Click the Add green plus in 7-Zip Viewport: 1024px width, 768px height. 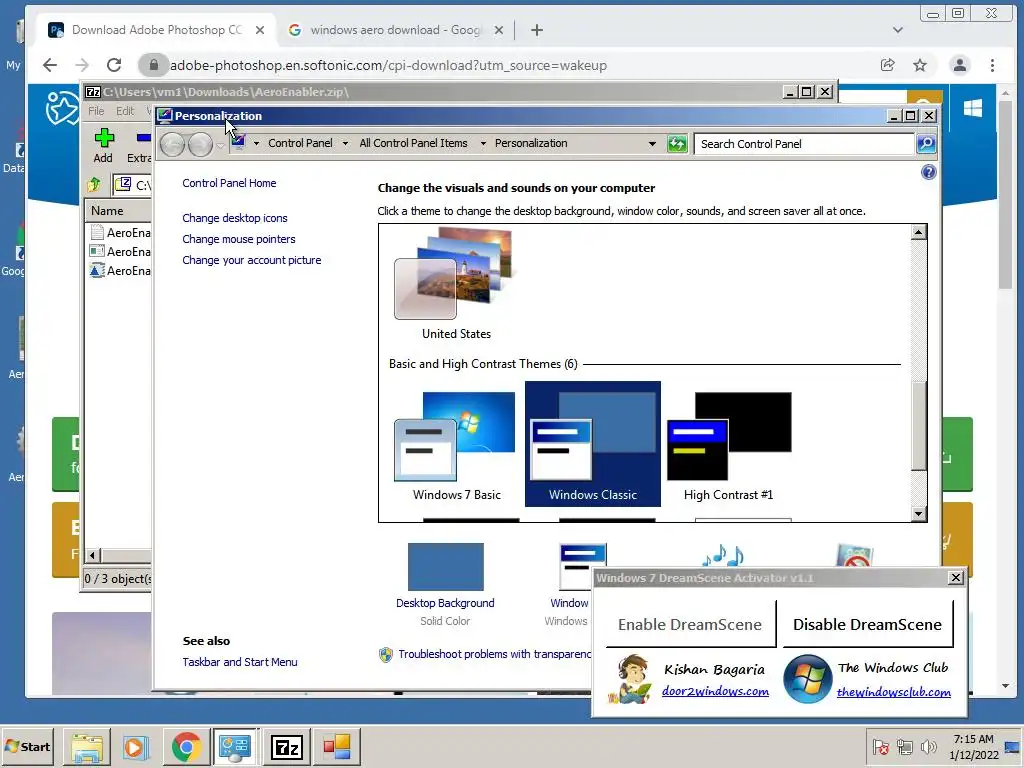104,138
